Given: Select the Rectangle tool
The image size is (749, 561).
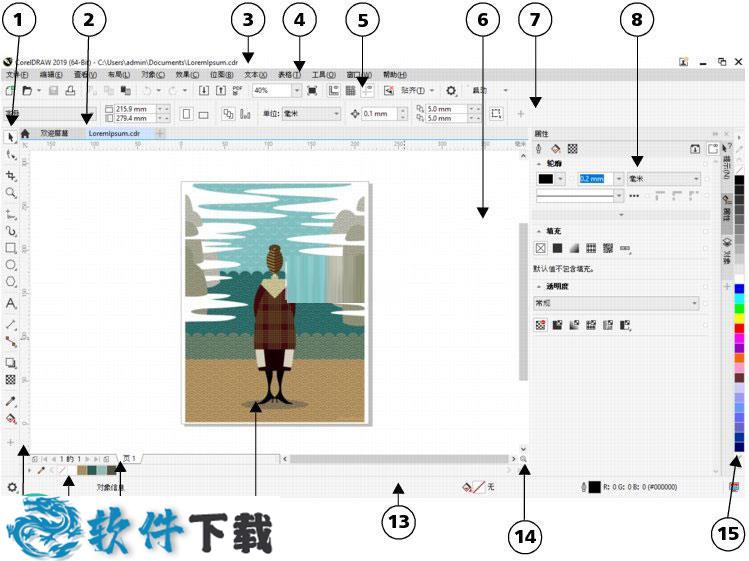Looking at the screenshot, I should pos(11,247).
